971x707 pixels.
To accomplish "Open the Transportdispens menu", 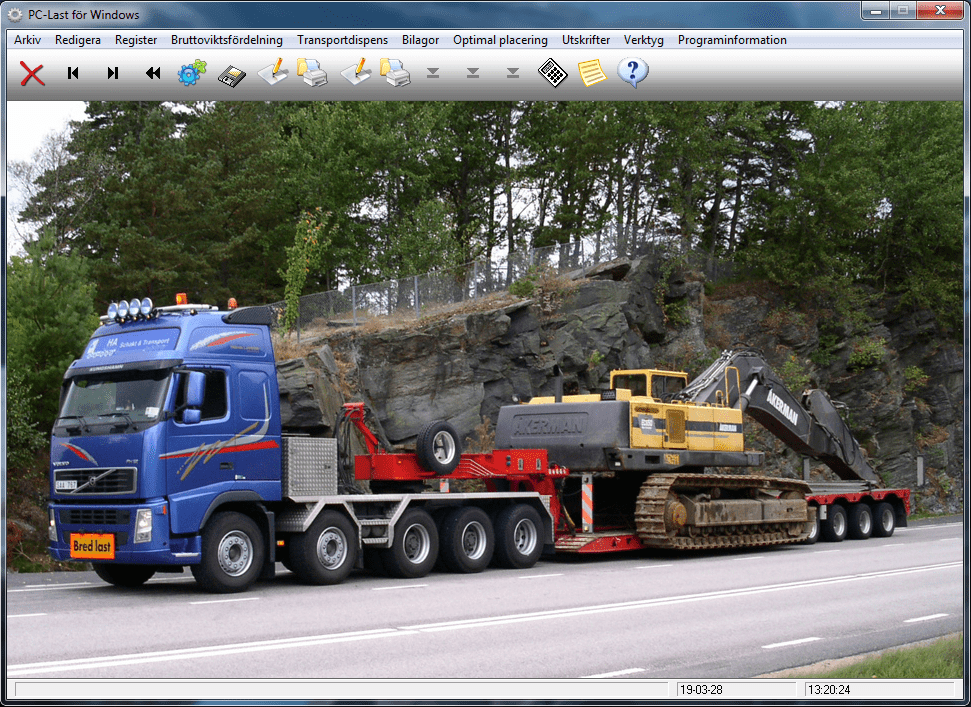I will [342, 40].
